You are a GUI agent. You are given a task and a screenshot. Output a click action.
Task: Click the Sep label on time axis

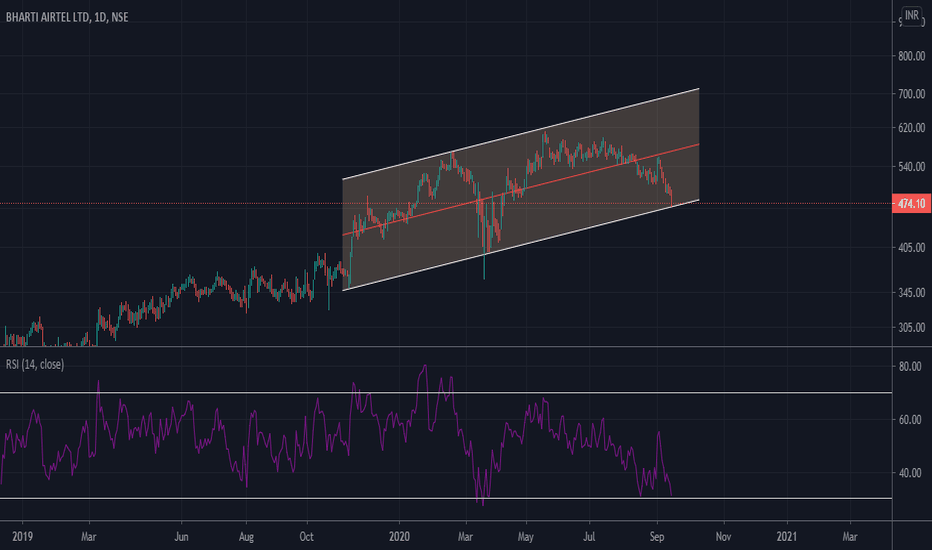pos(656,536)
